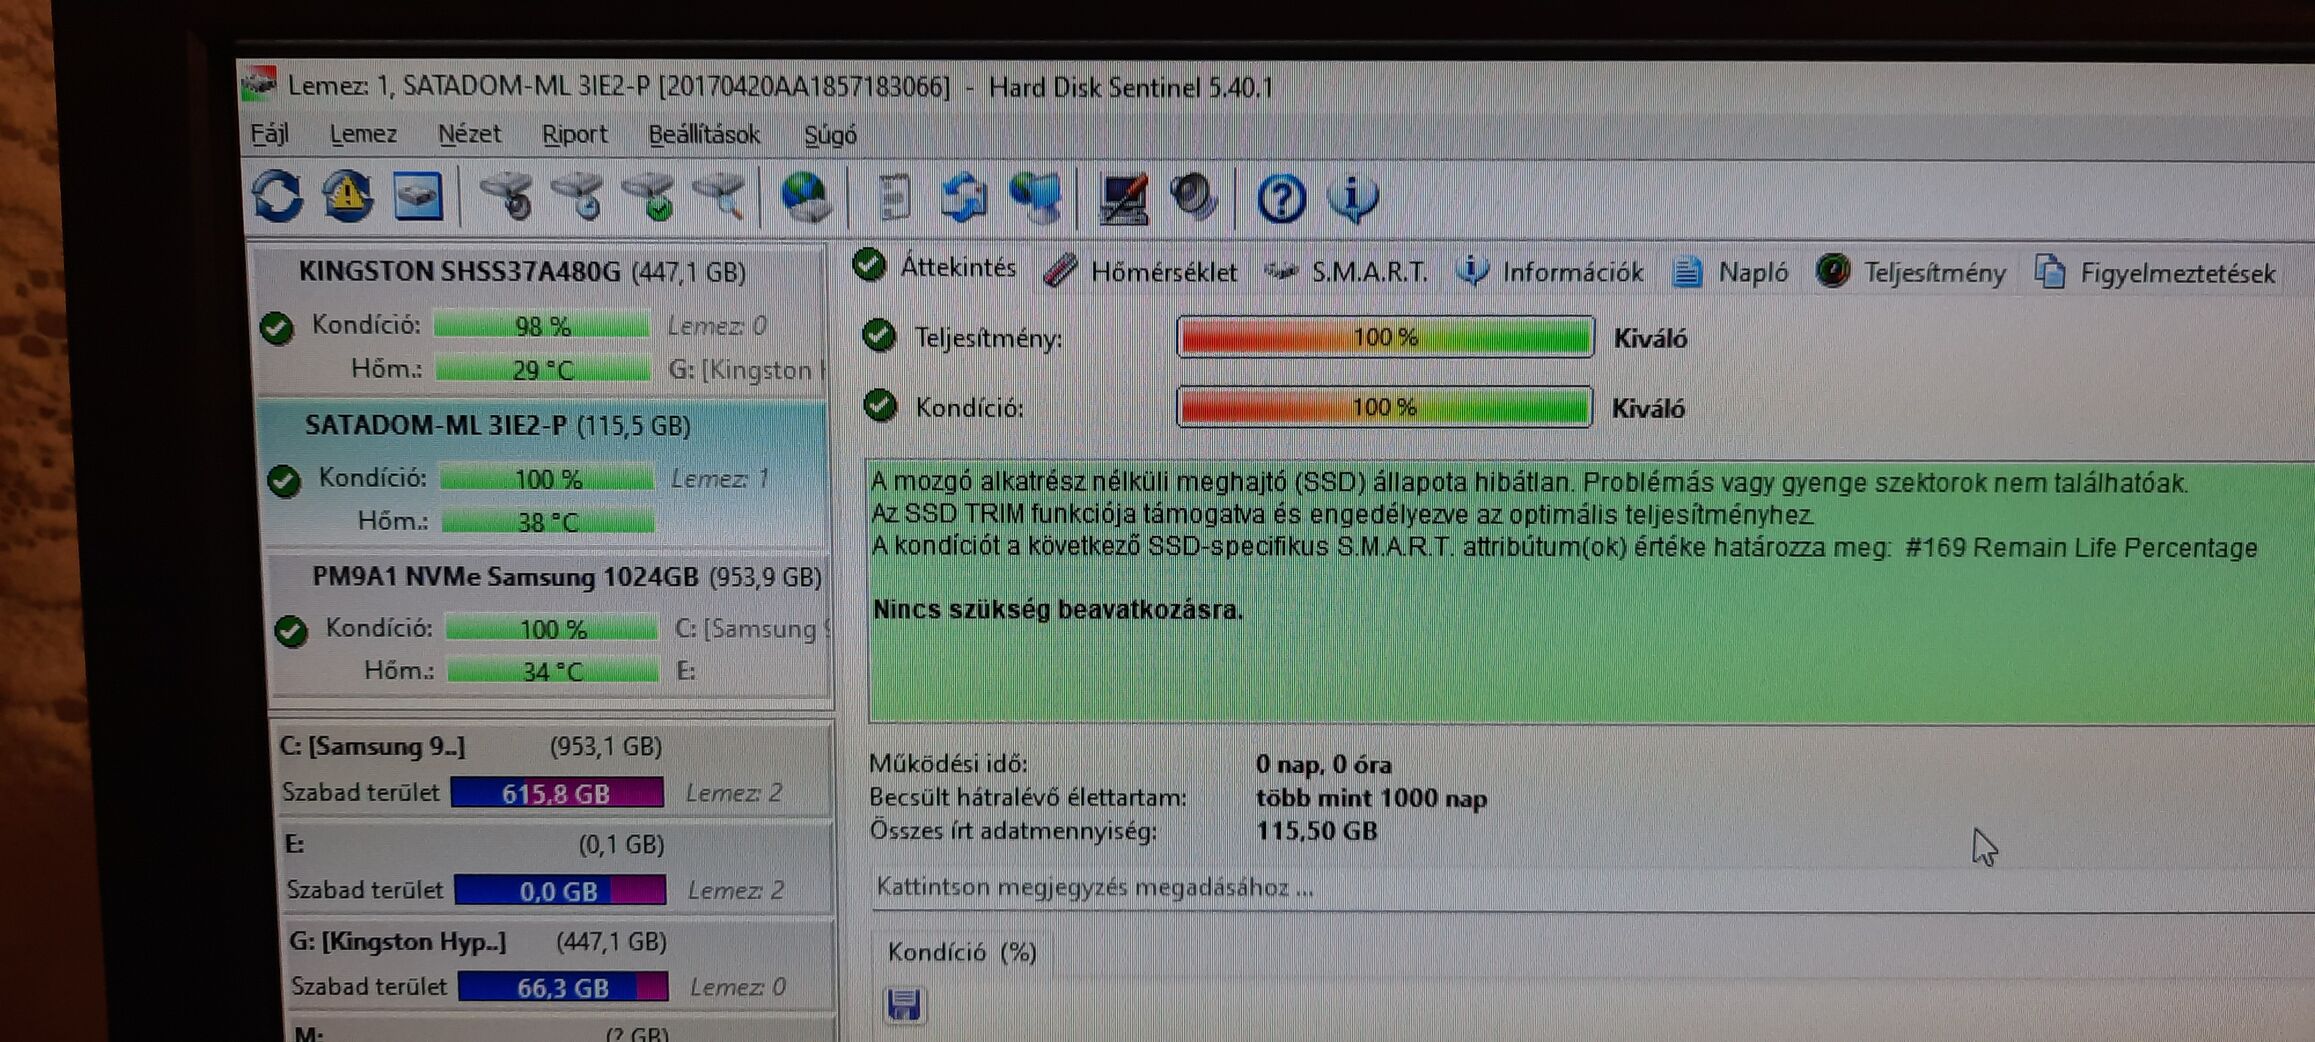Select the C: [Samsung 9..] partition
This screenshot has height=1042, width=2315.
pos(553,769)
